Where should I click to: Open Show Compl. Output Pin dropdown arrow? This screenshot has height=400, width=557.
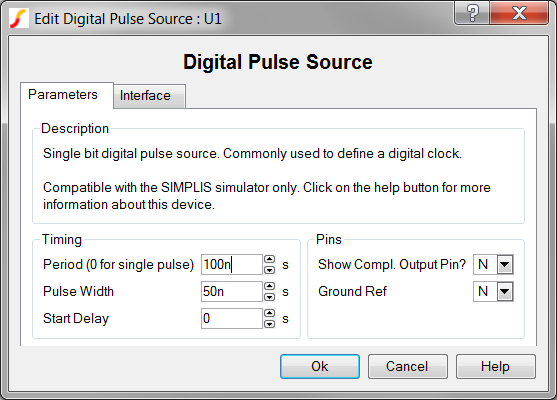point(505,264)
